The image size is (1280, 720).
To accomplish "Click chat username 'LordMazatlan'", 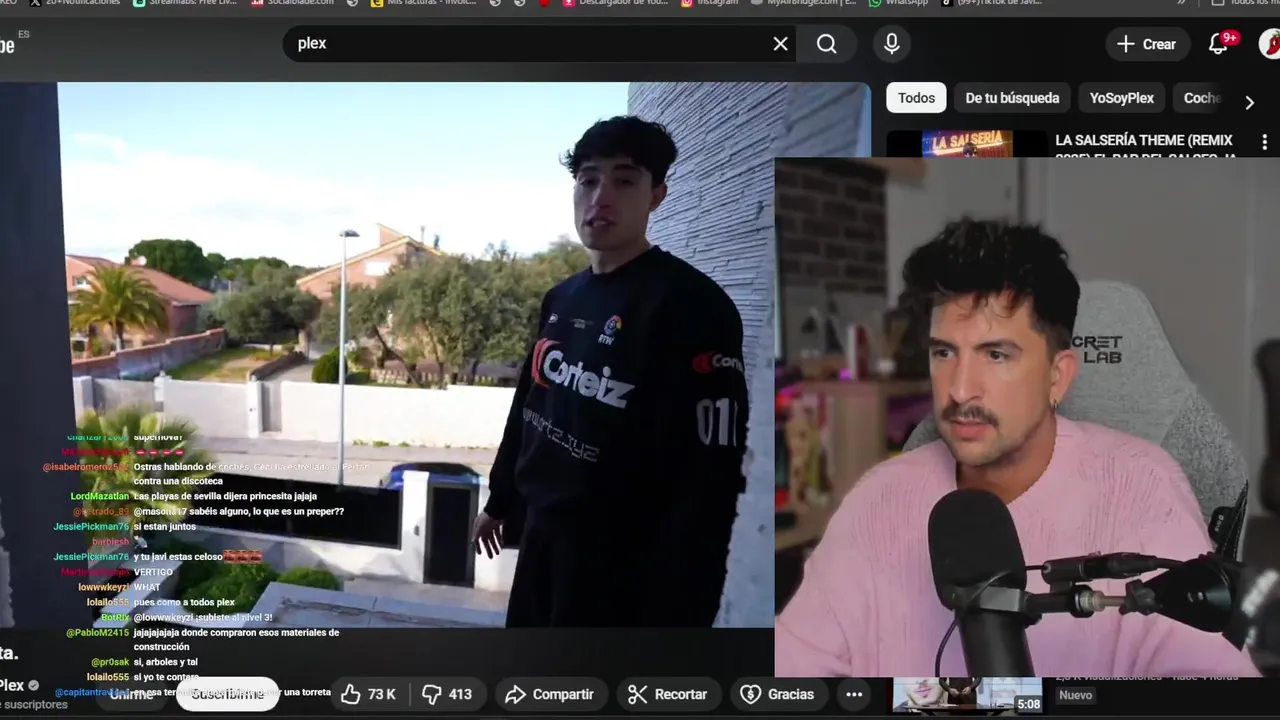I will [x=99, y=496].
